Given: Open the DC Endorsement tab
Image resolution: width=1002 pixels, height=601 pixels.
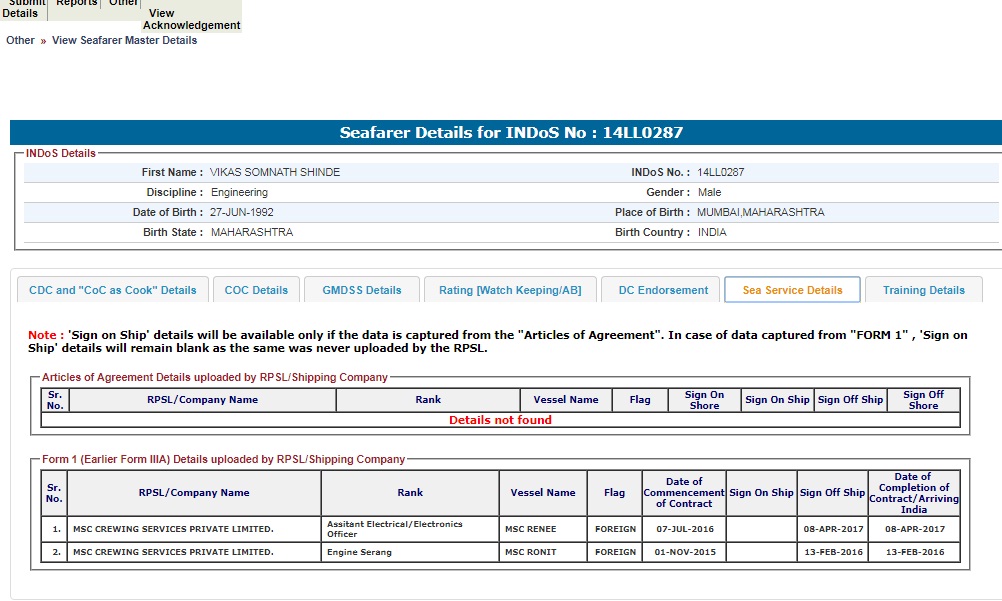Looking at the screenshot, I should [x=663, y=290].
